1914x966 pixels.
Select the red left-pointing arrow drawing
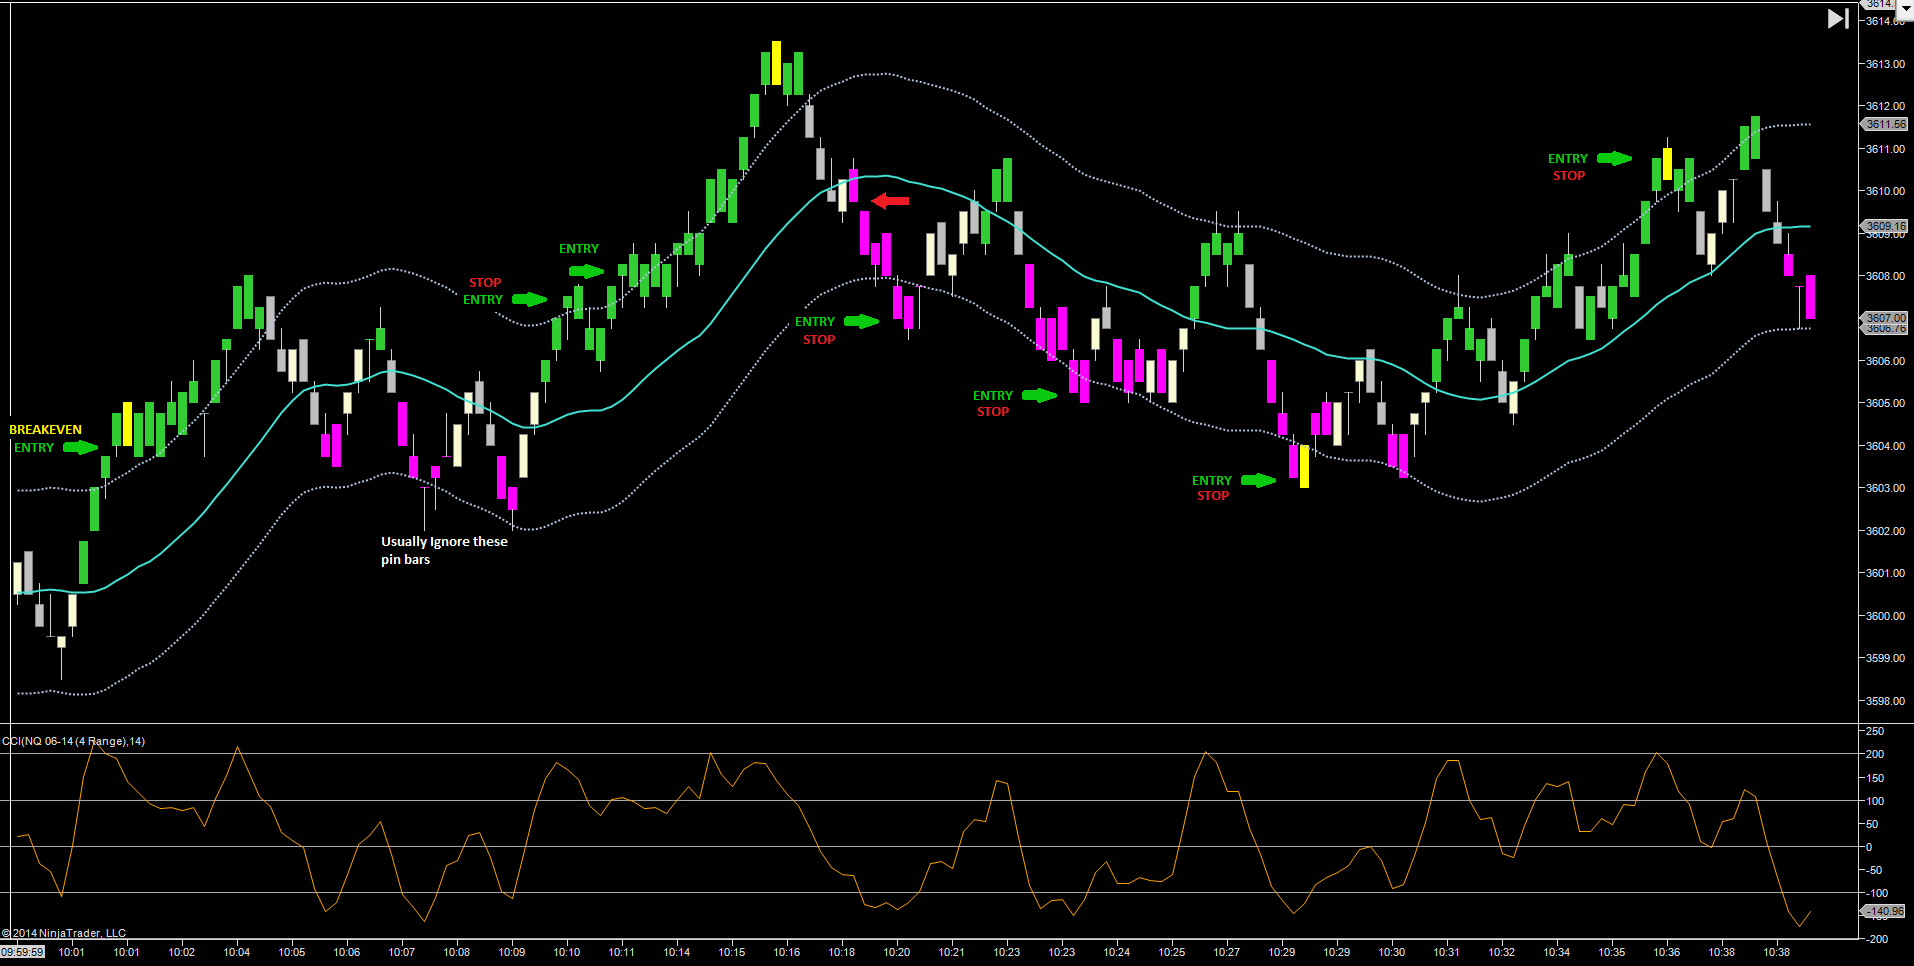pos(890,201)
